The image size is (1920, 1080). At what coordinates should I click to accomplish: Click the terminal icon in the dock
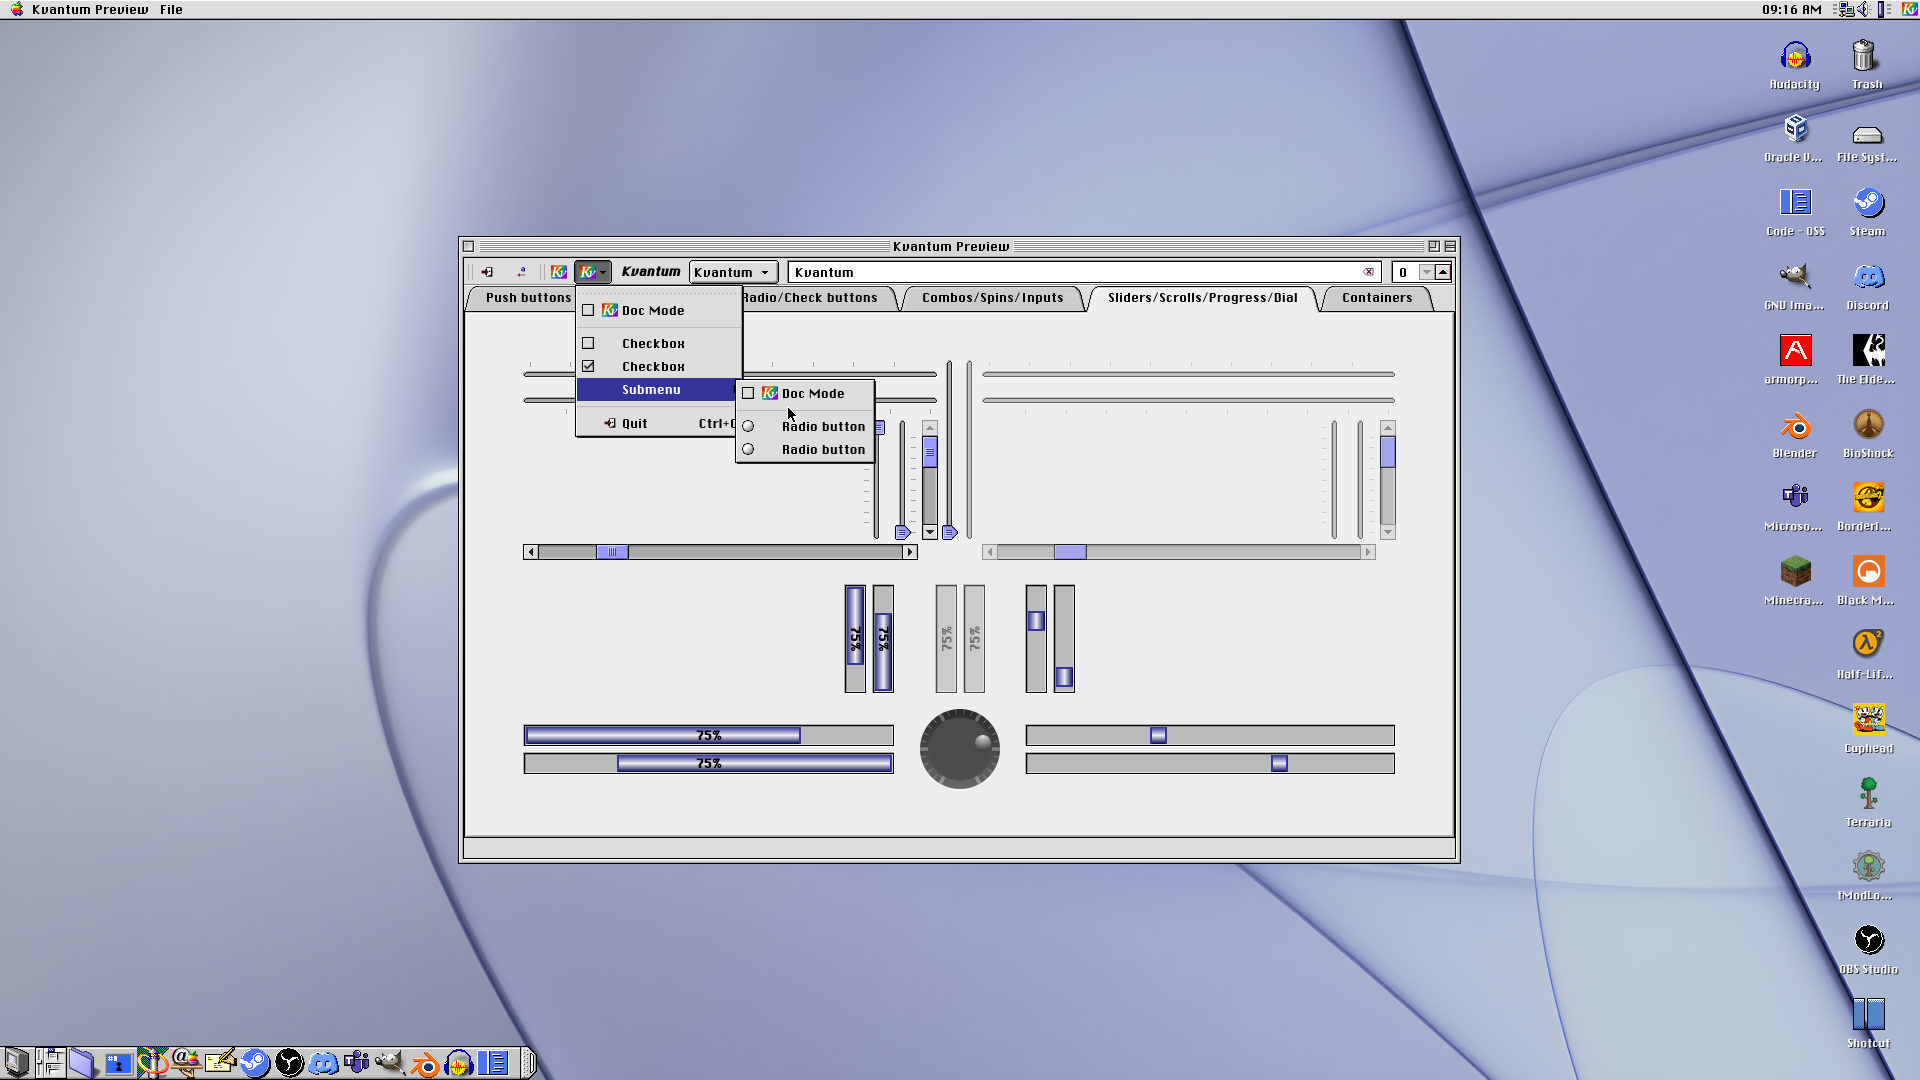(x=118, y=1063)
